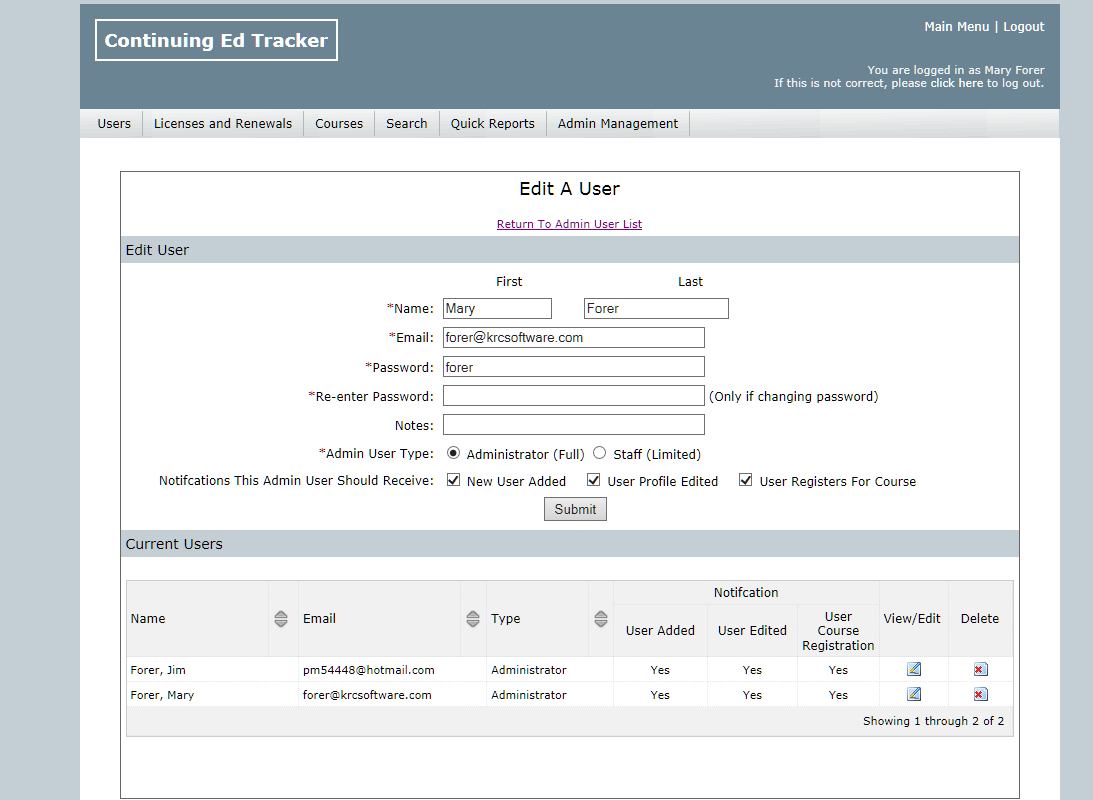
Task: Select Staff (Limited) user type
Action: (x=600, y=453)
